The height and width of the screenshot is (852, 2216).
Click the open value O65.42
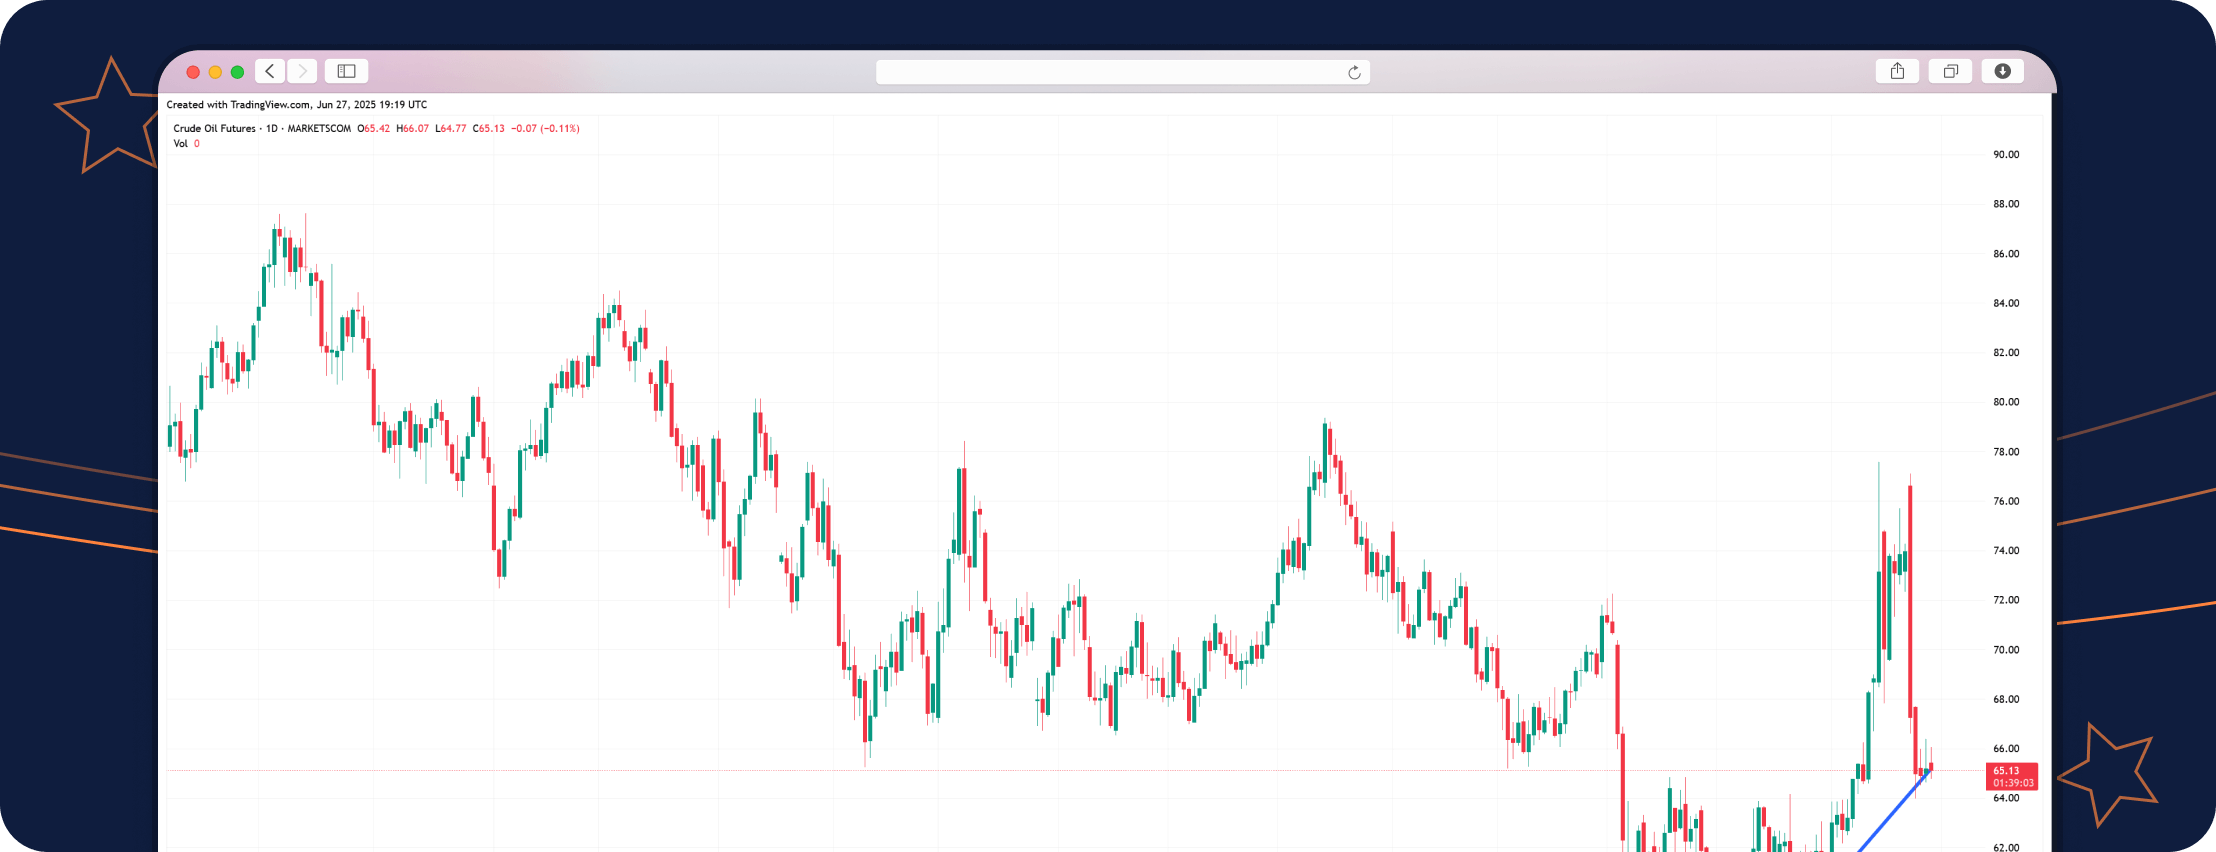(x=374, y=128)
